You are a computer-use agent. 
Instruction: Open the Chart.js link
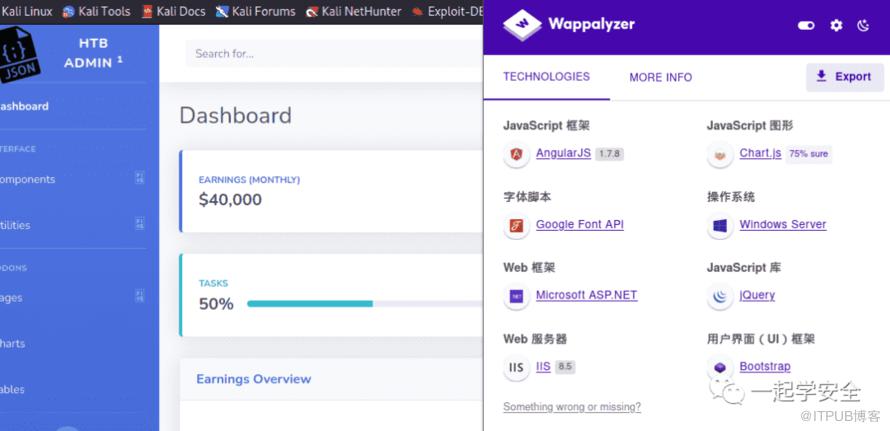point(760,153)
